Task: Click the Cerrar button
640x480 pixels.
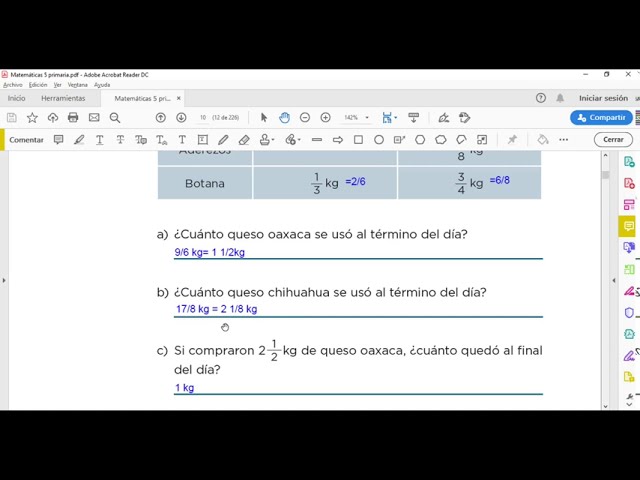Action: coord(613,140)
